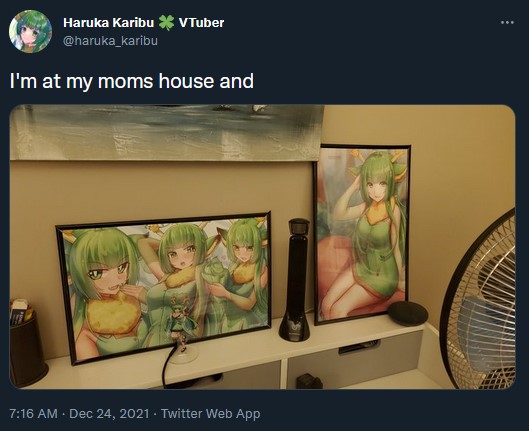Open the tweet's three-dot more menu
This screenshot has height=431, width=529.
507,23
